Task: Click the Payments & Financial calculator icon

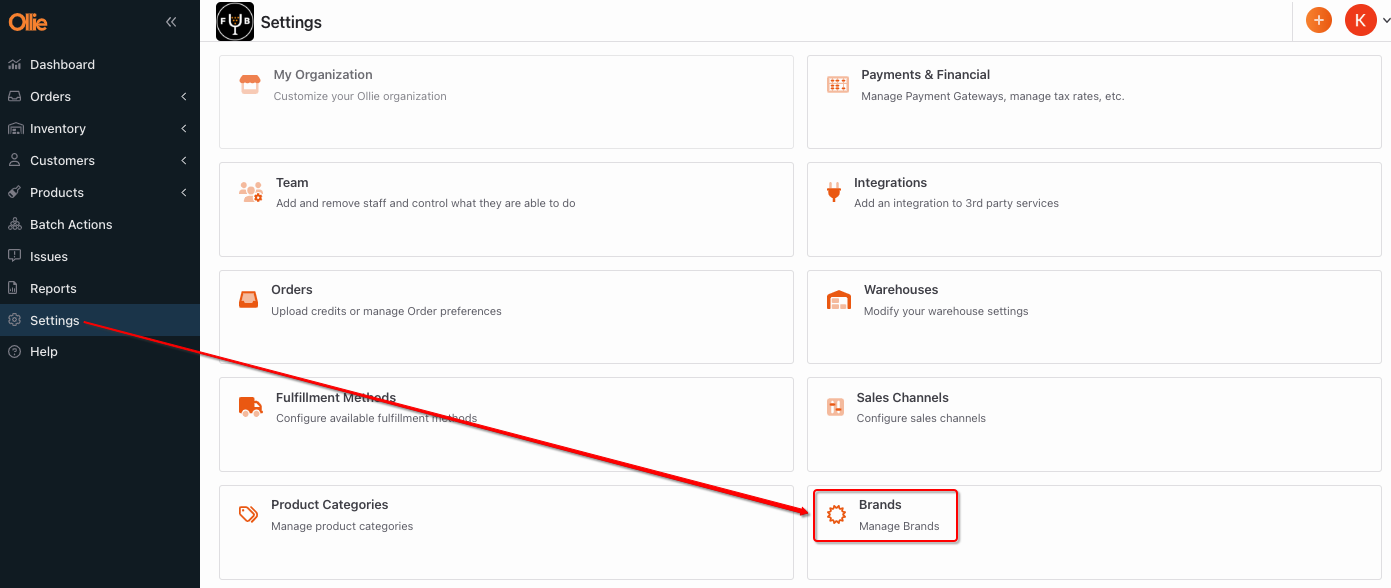Action: [838, 84]
